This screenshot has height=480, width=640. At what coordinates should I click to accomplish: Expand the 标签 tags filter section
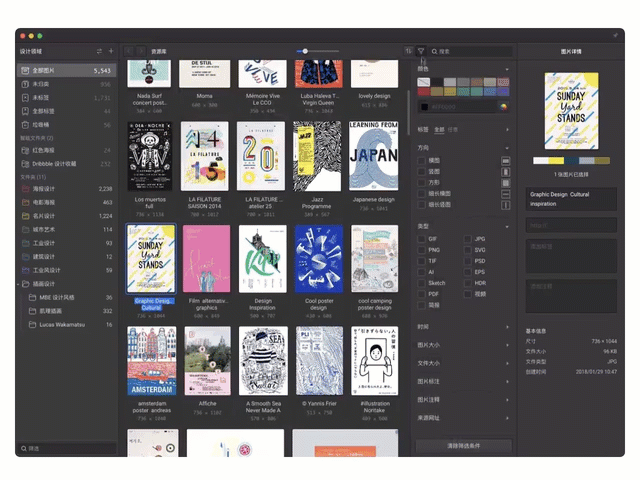point(507,130)
